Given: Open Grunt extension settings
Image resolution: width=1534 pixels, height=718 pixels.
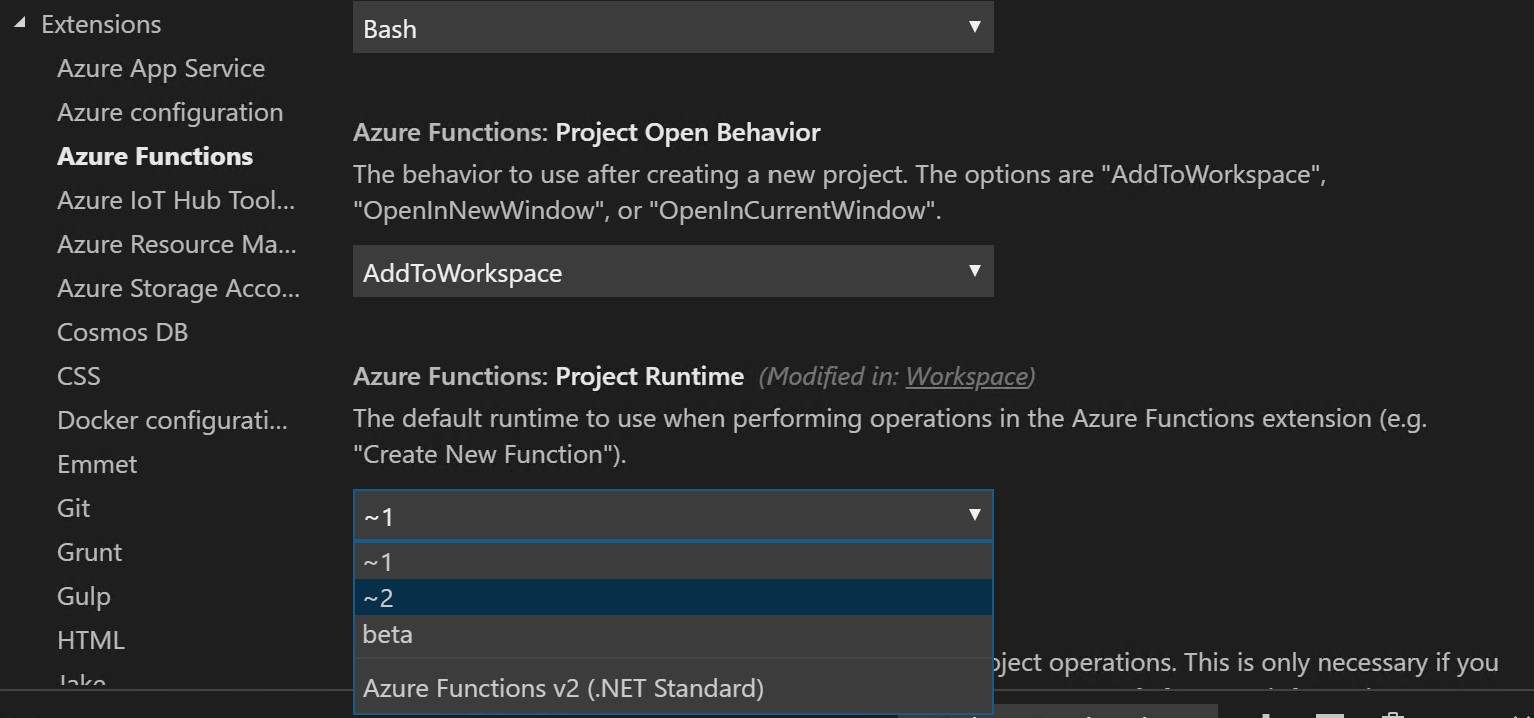Looking at the screenshot, I should [89, 552].
